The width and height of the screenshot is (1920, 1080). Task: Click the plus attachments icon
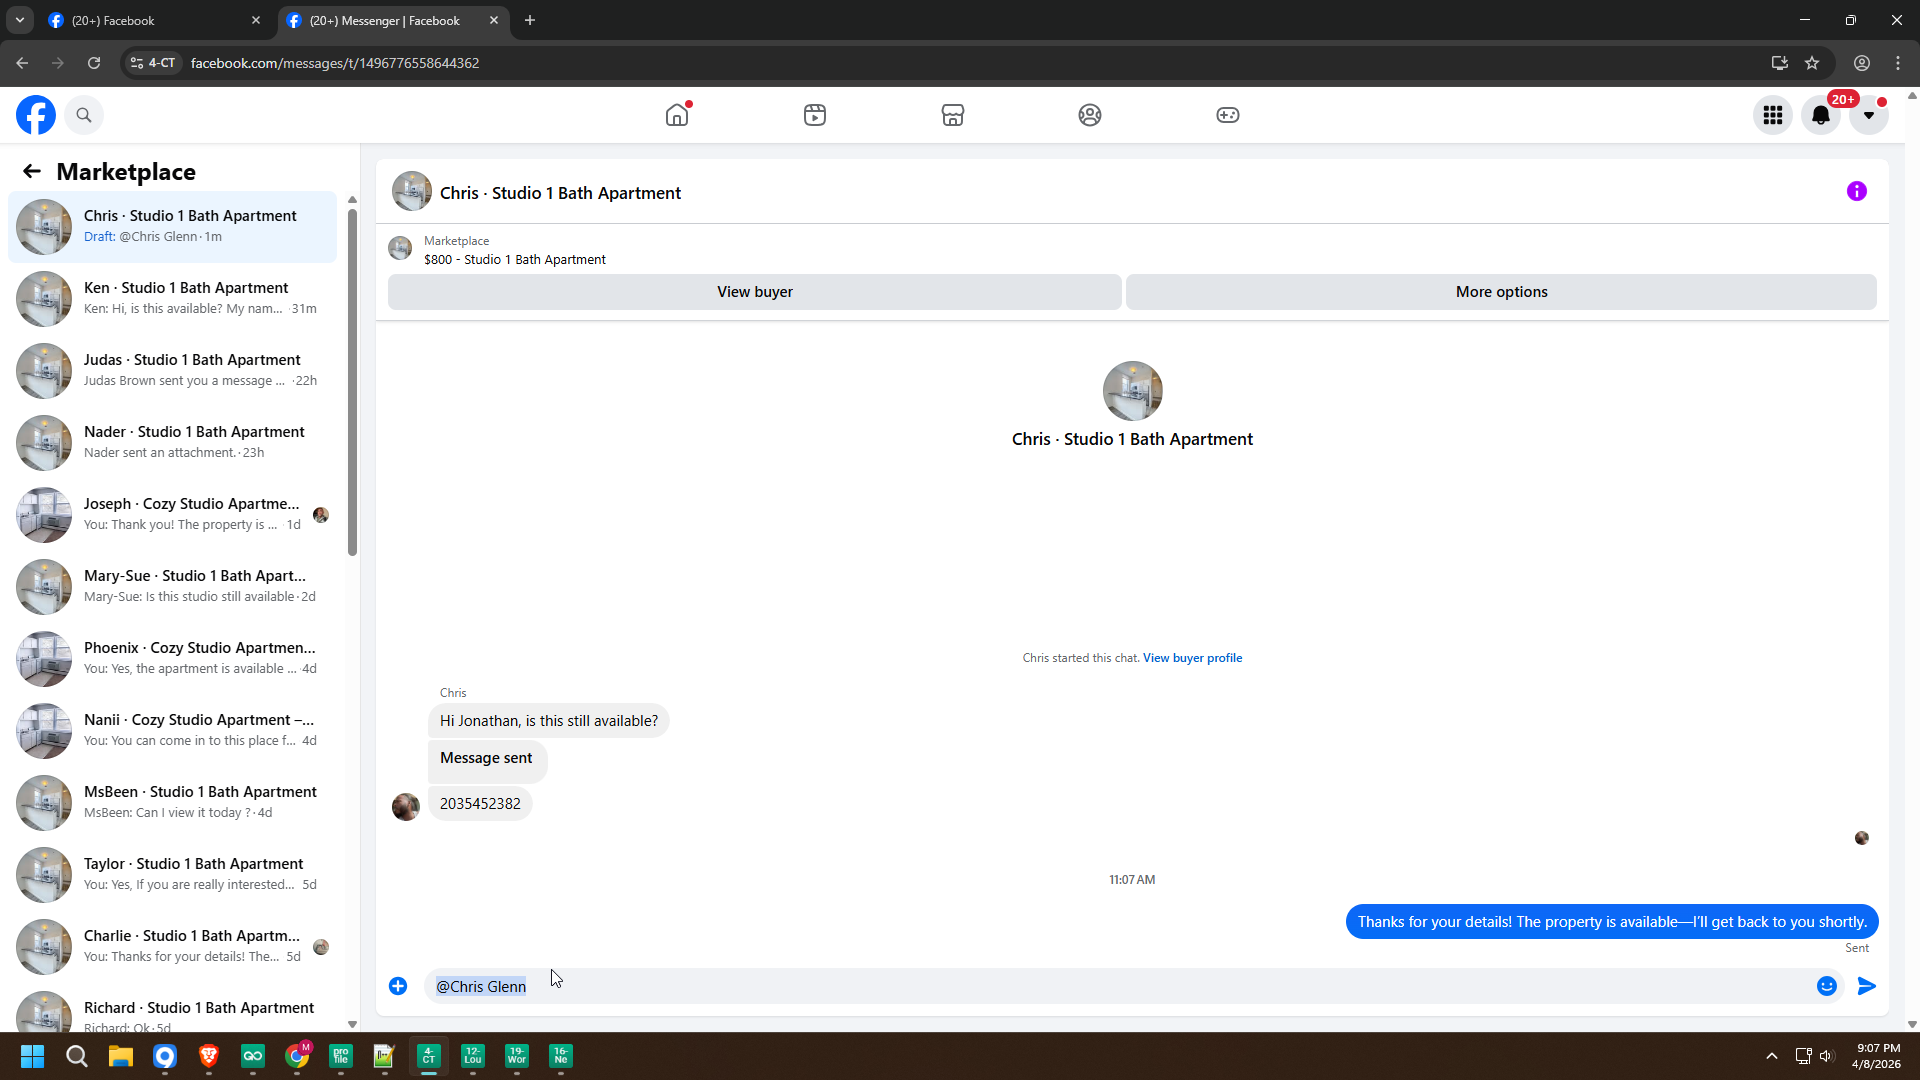point(398,986)
